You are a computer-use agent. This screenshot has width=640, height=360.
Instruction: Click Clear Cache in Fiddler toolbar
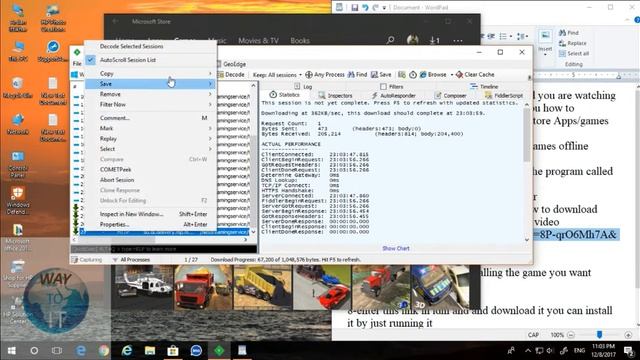(x=475, y=75)
